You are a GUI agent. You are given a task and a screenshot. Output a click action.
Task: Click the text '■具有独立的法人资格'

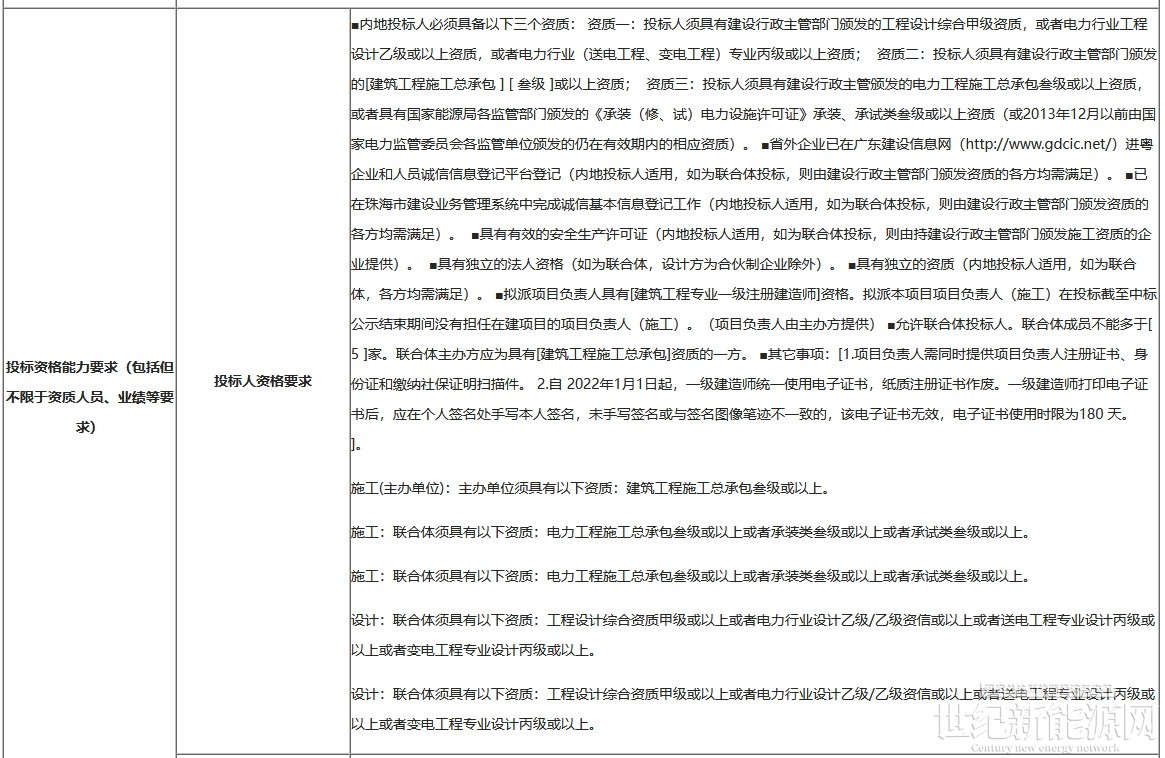496,264
